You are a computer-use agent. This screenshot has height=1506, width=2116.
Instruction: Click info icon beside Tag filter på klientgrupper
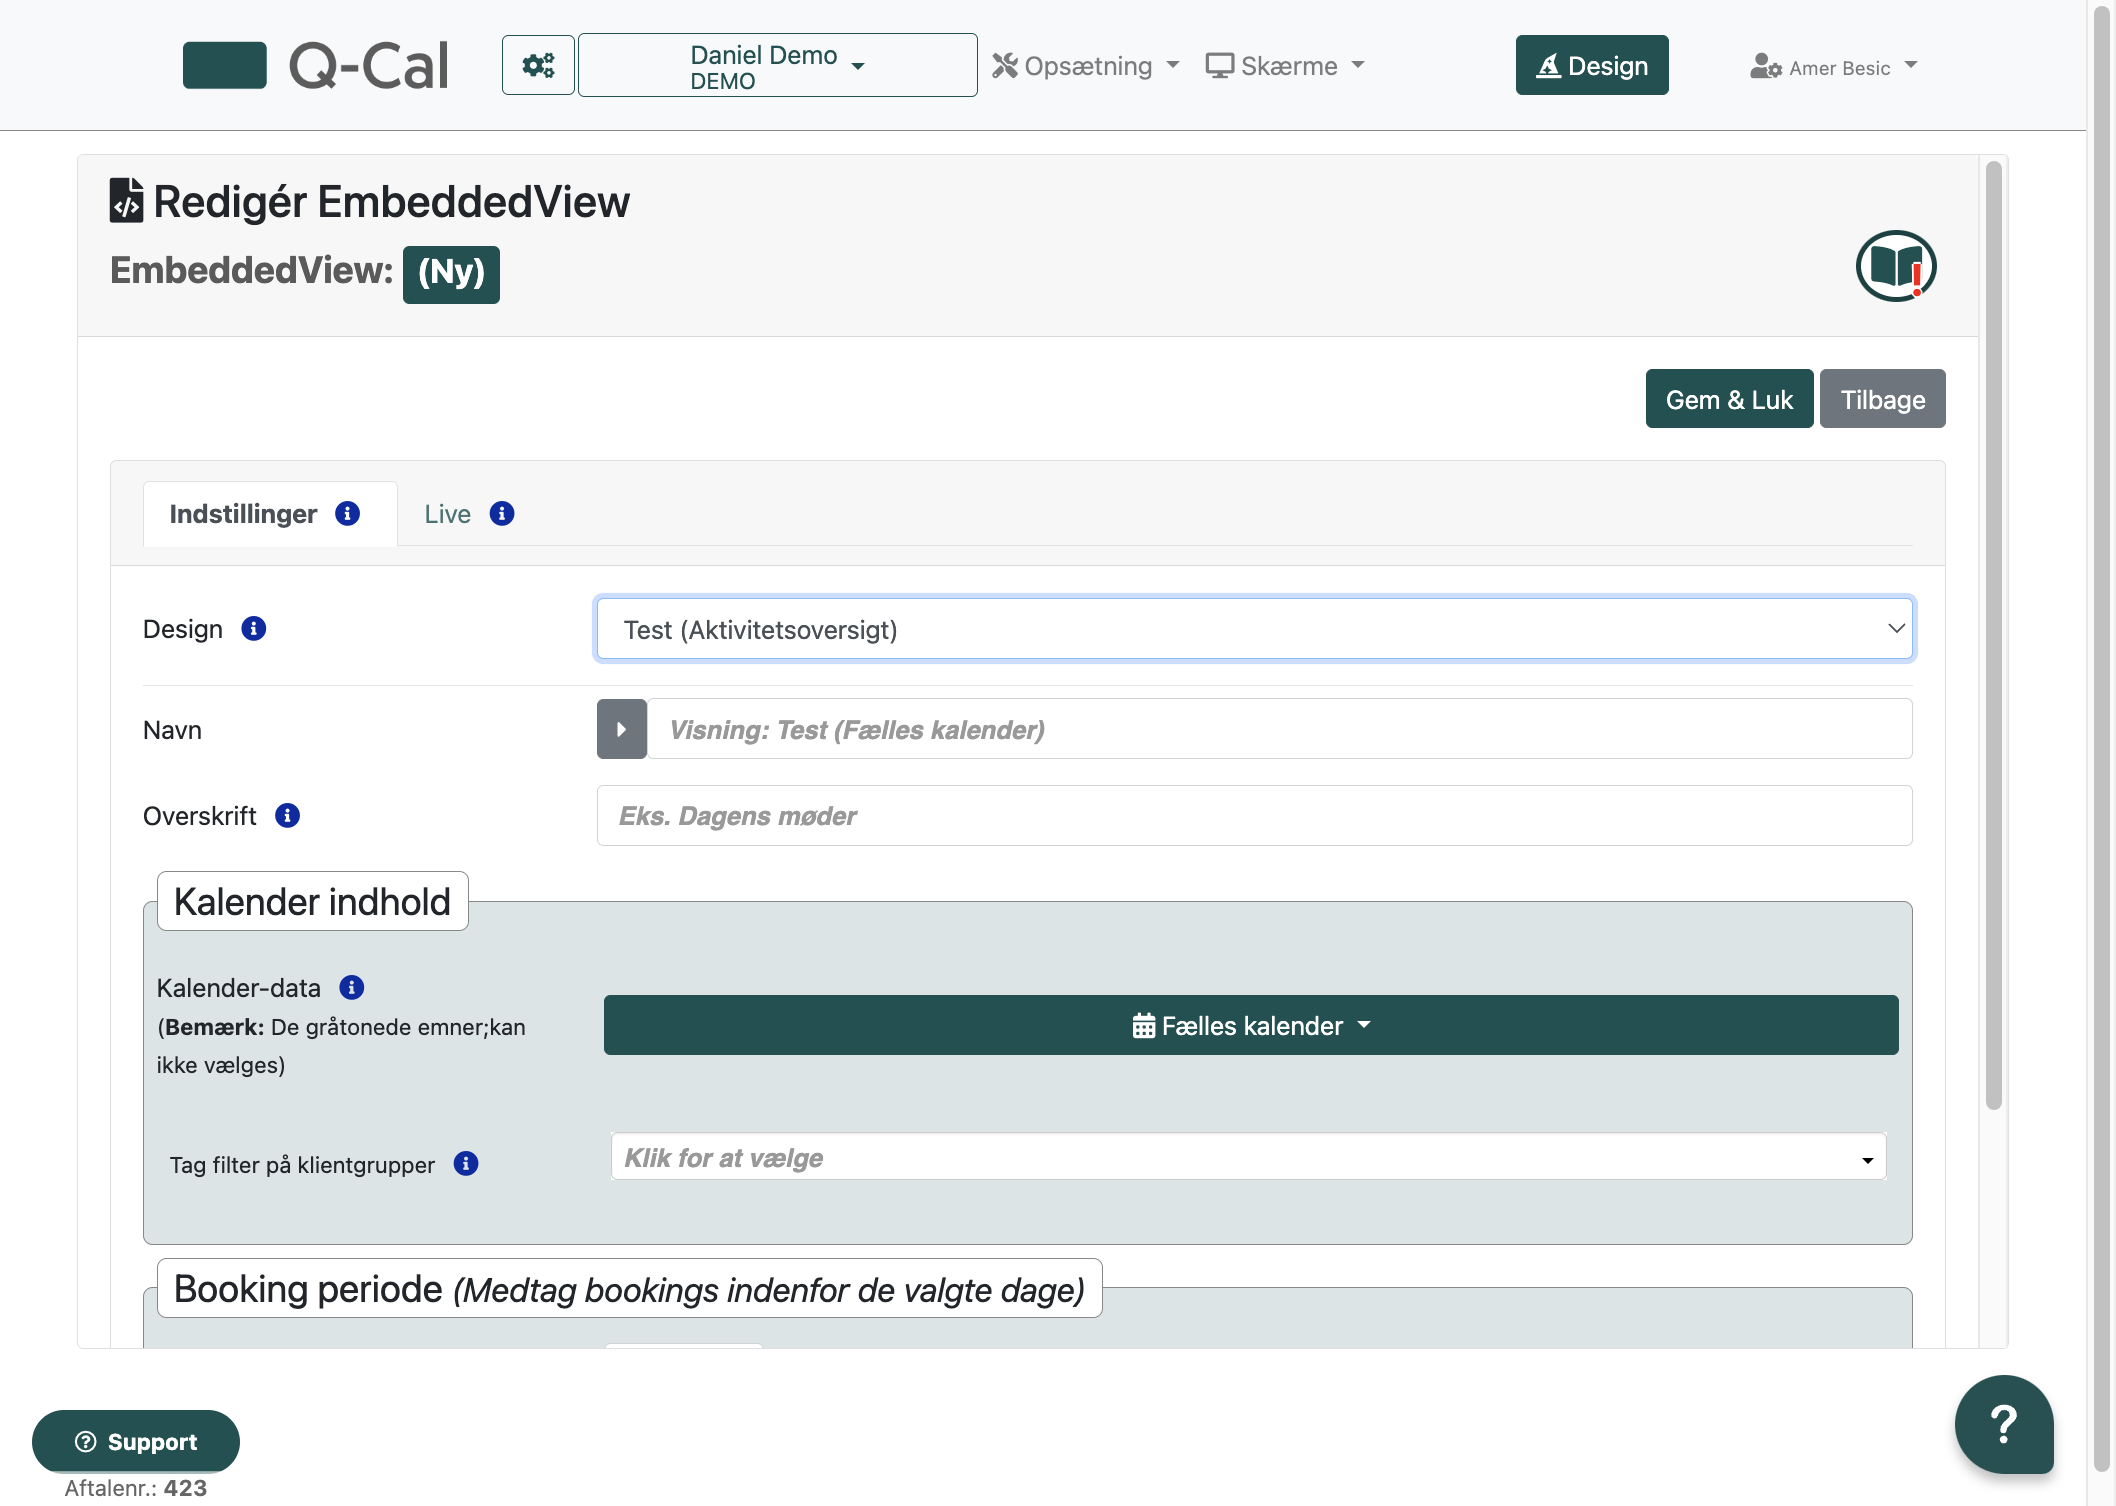466,1163
